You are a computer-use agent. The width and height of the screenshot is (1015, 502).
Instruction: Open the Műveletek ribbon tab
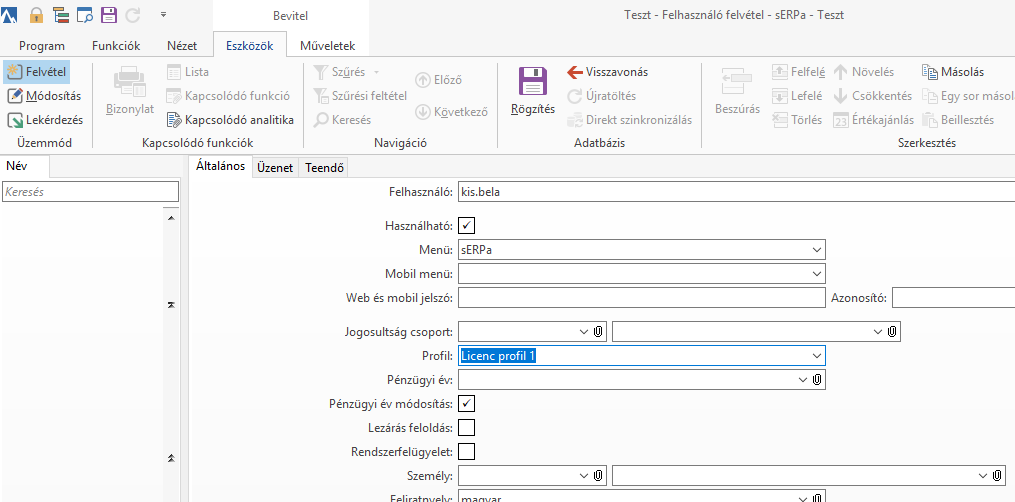click(x=327, y=46)
